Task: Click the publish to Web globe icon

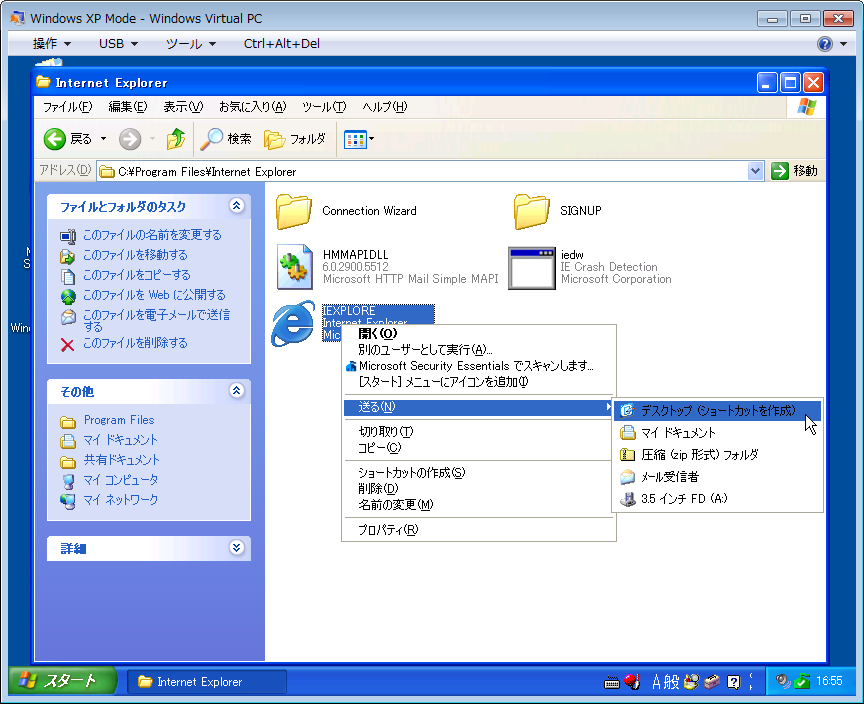Action: coord(68,296)
